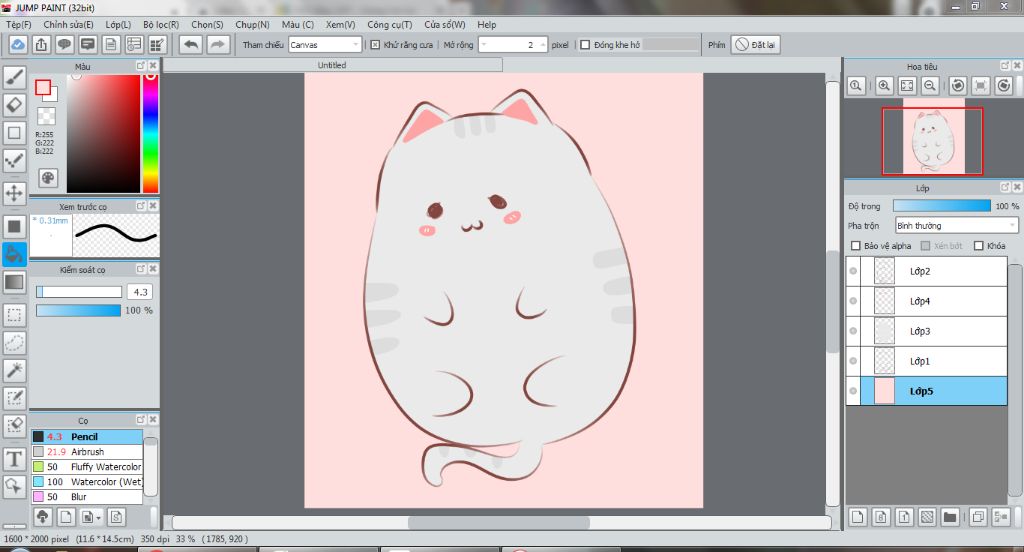
Task: Click the cloud save icon in toolbar
Action: (18, 44)
